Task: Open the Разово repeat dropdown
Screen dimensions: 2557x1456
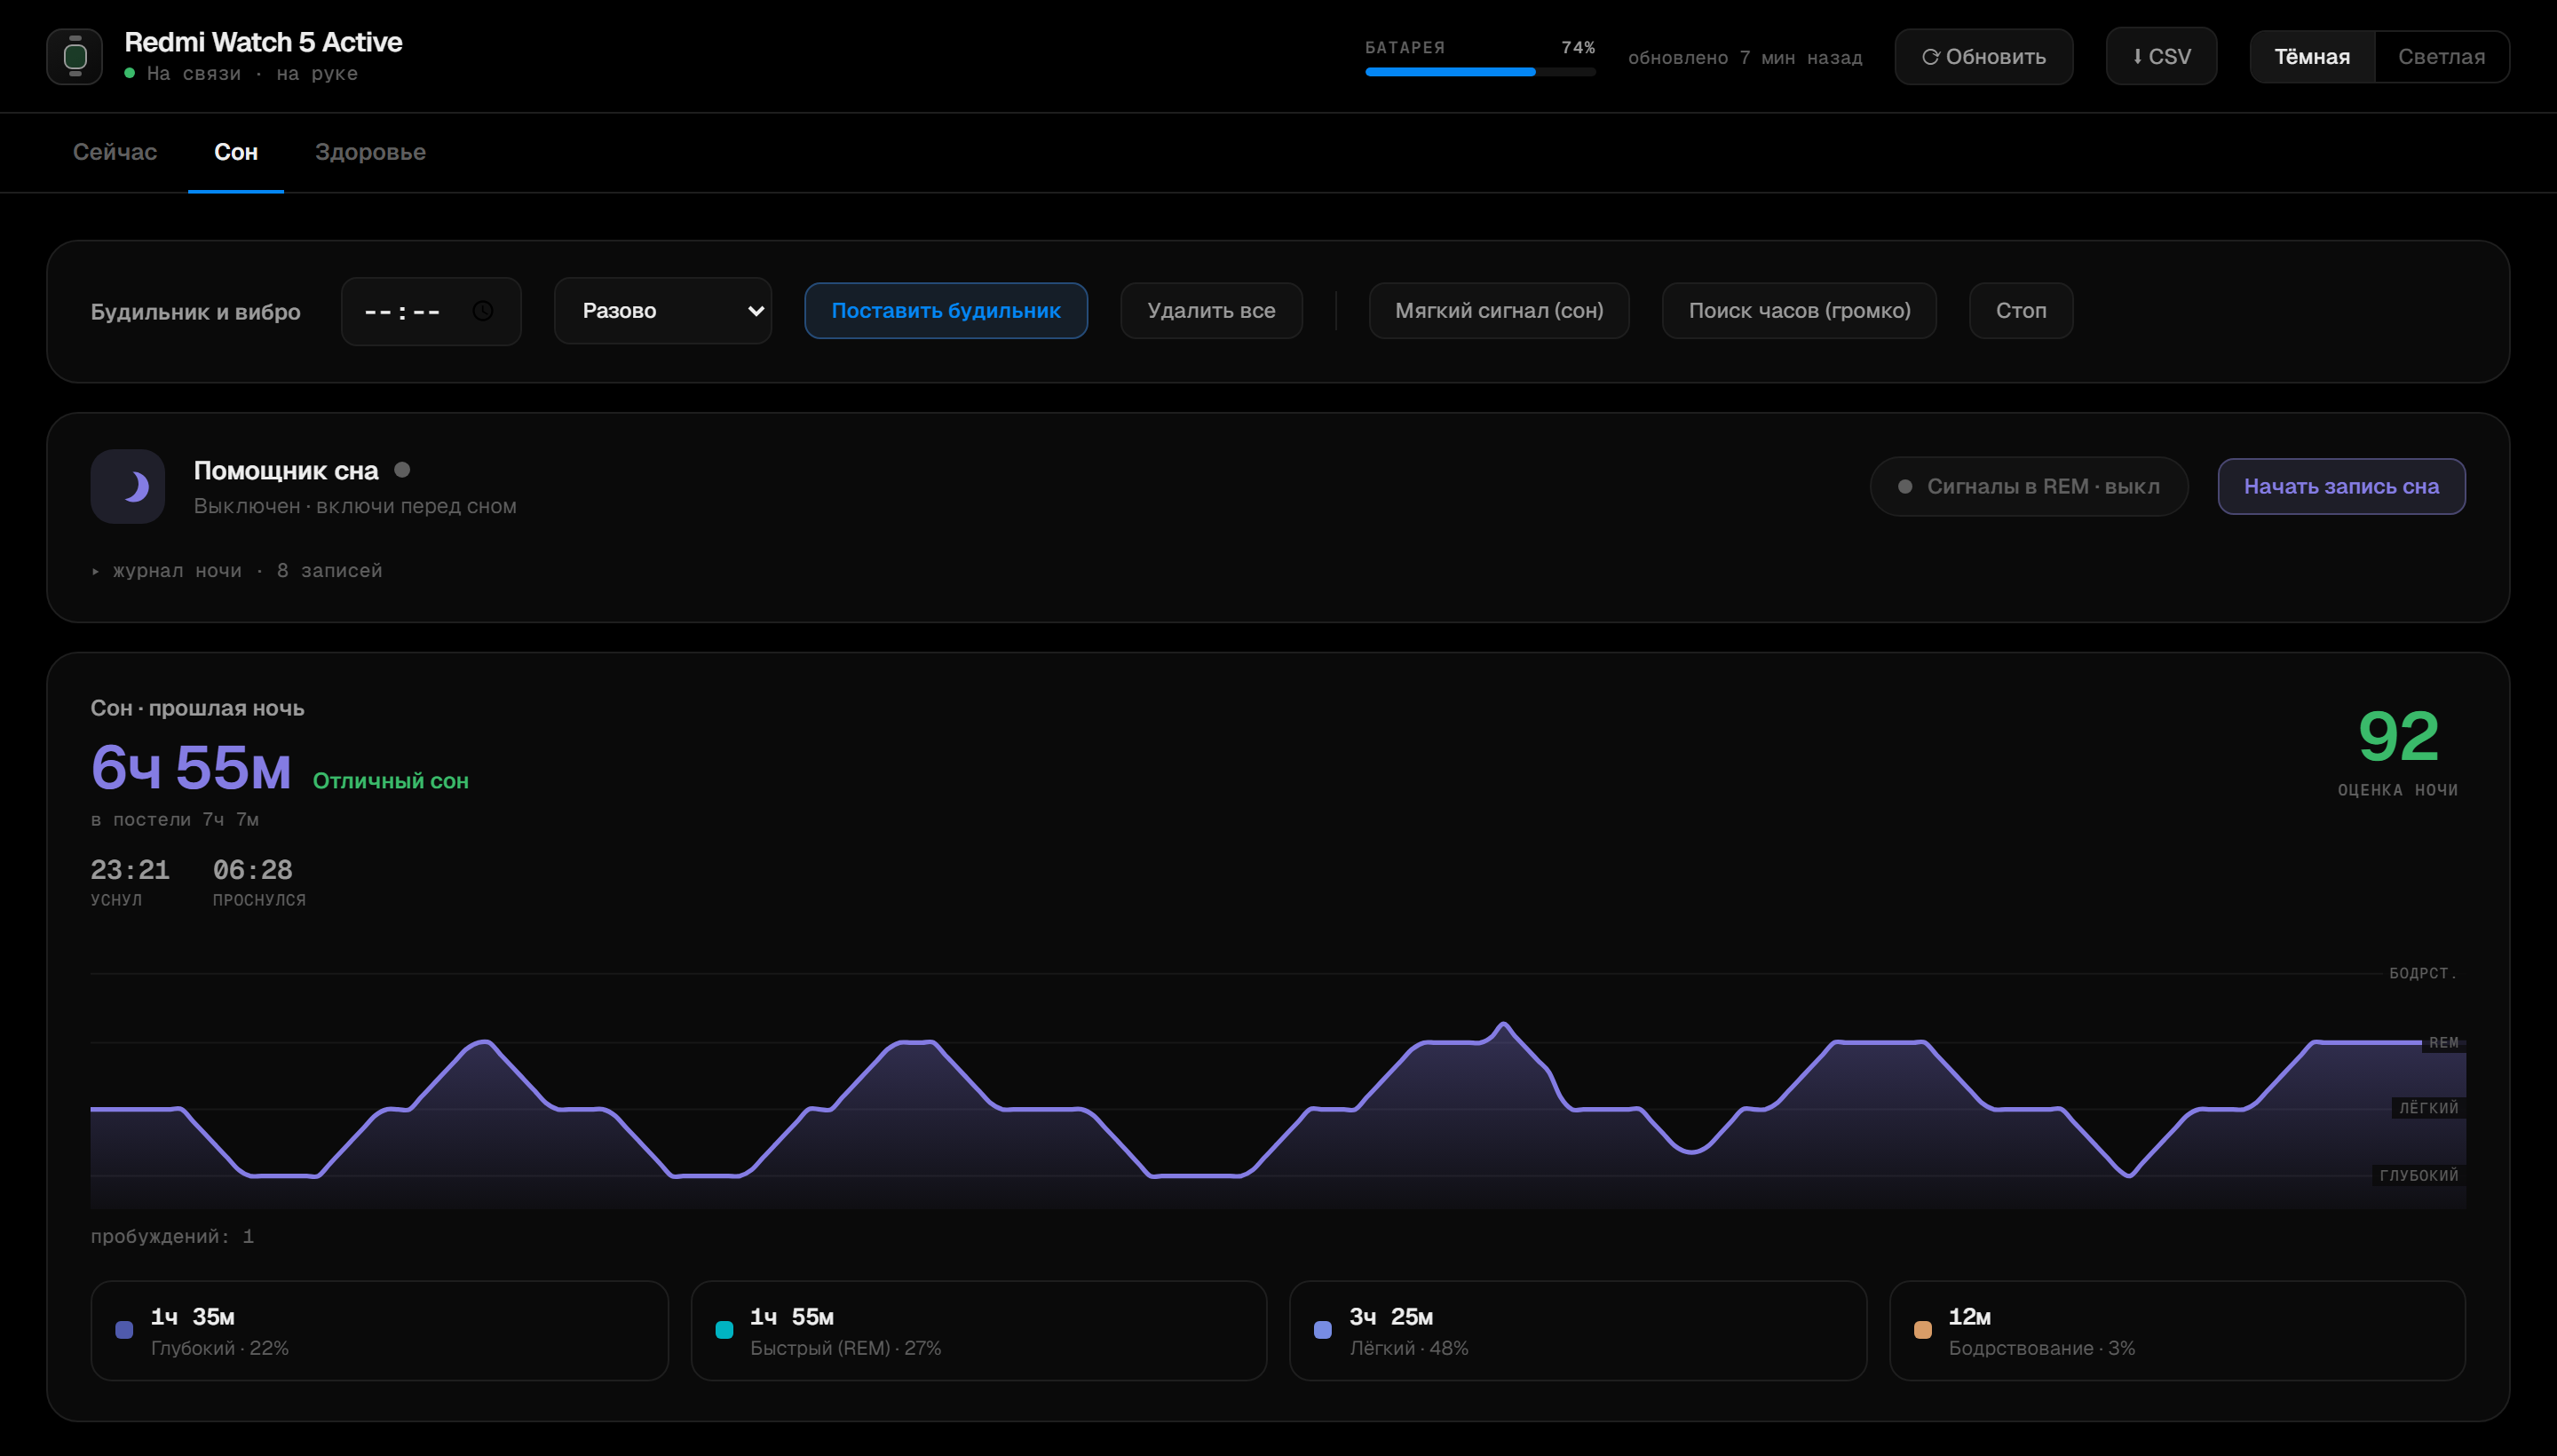Action: pos(663,311)
